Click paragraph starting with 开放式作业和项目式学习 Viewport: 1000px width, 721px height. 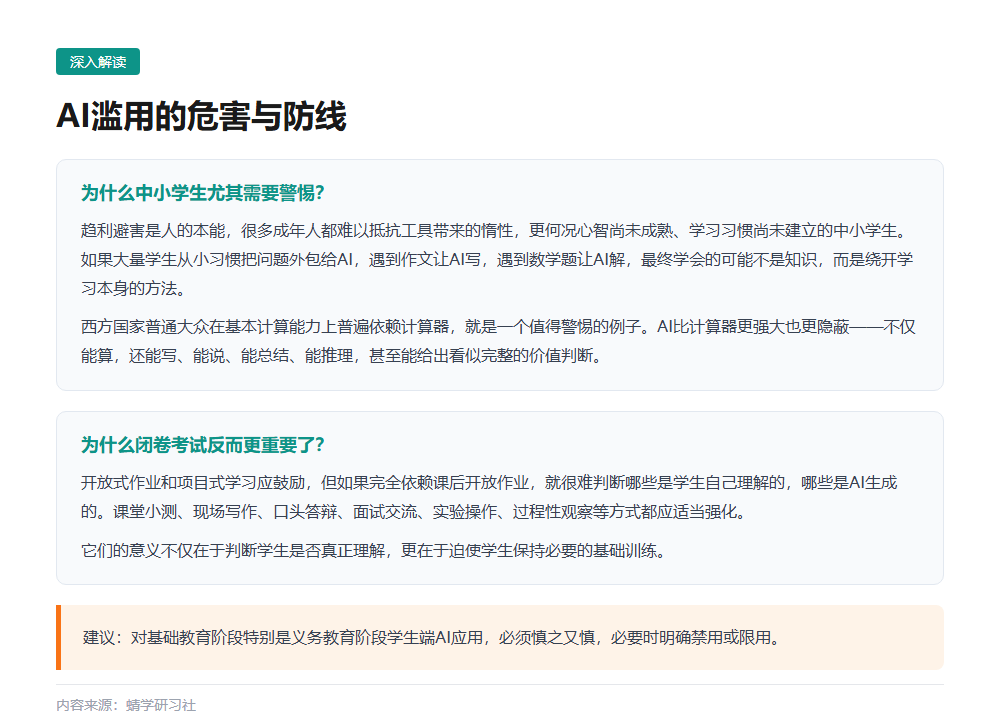click(x=489, y=497)
